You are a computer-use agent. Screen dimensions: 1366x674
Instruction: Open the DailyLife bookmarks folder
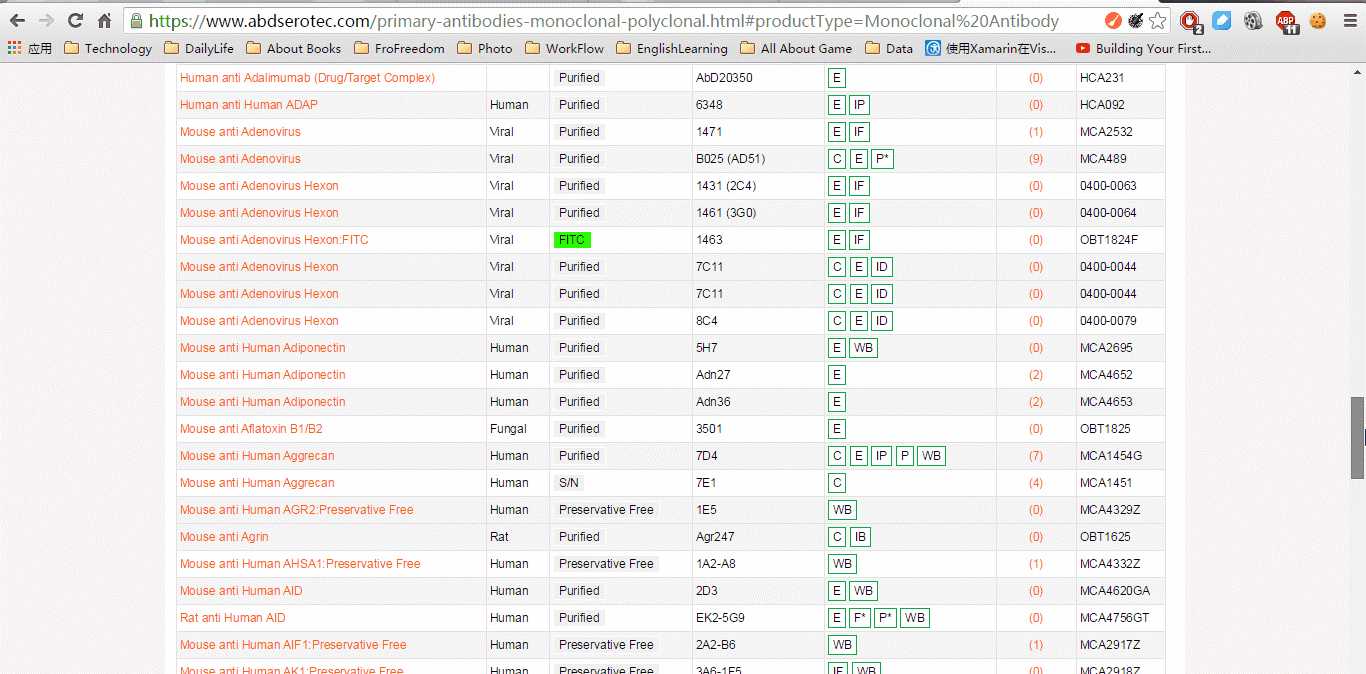pyautogui.click(x=199, y=48)
